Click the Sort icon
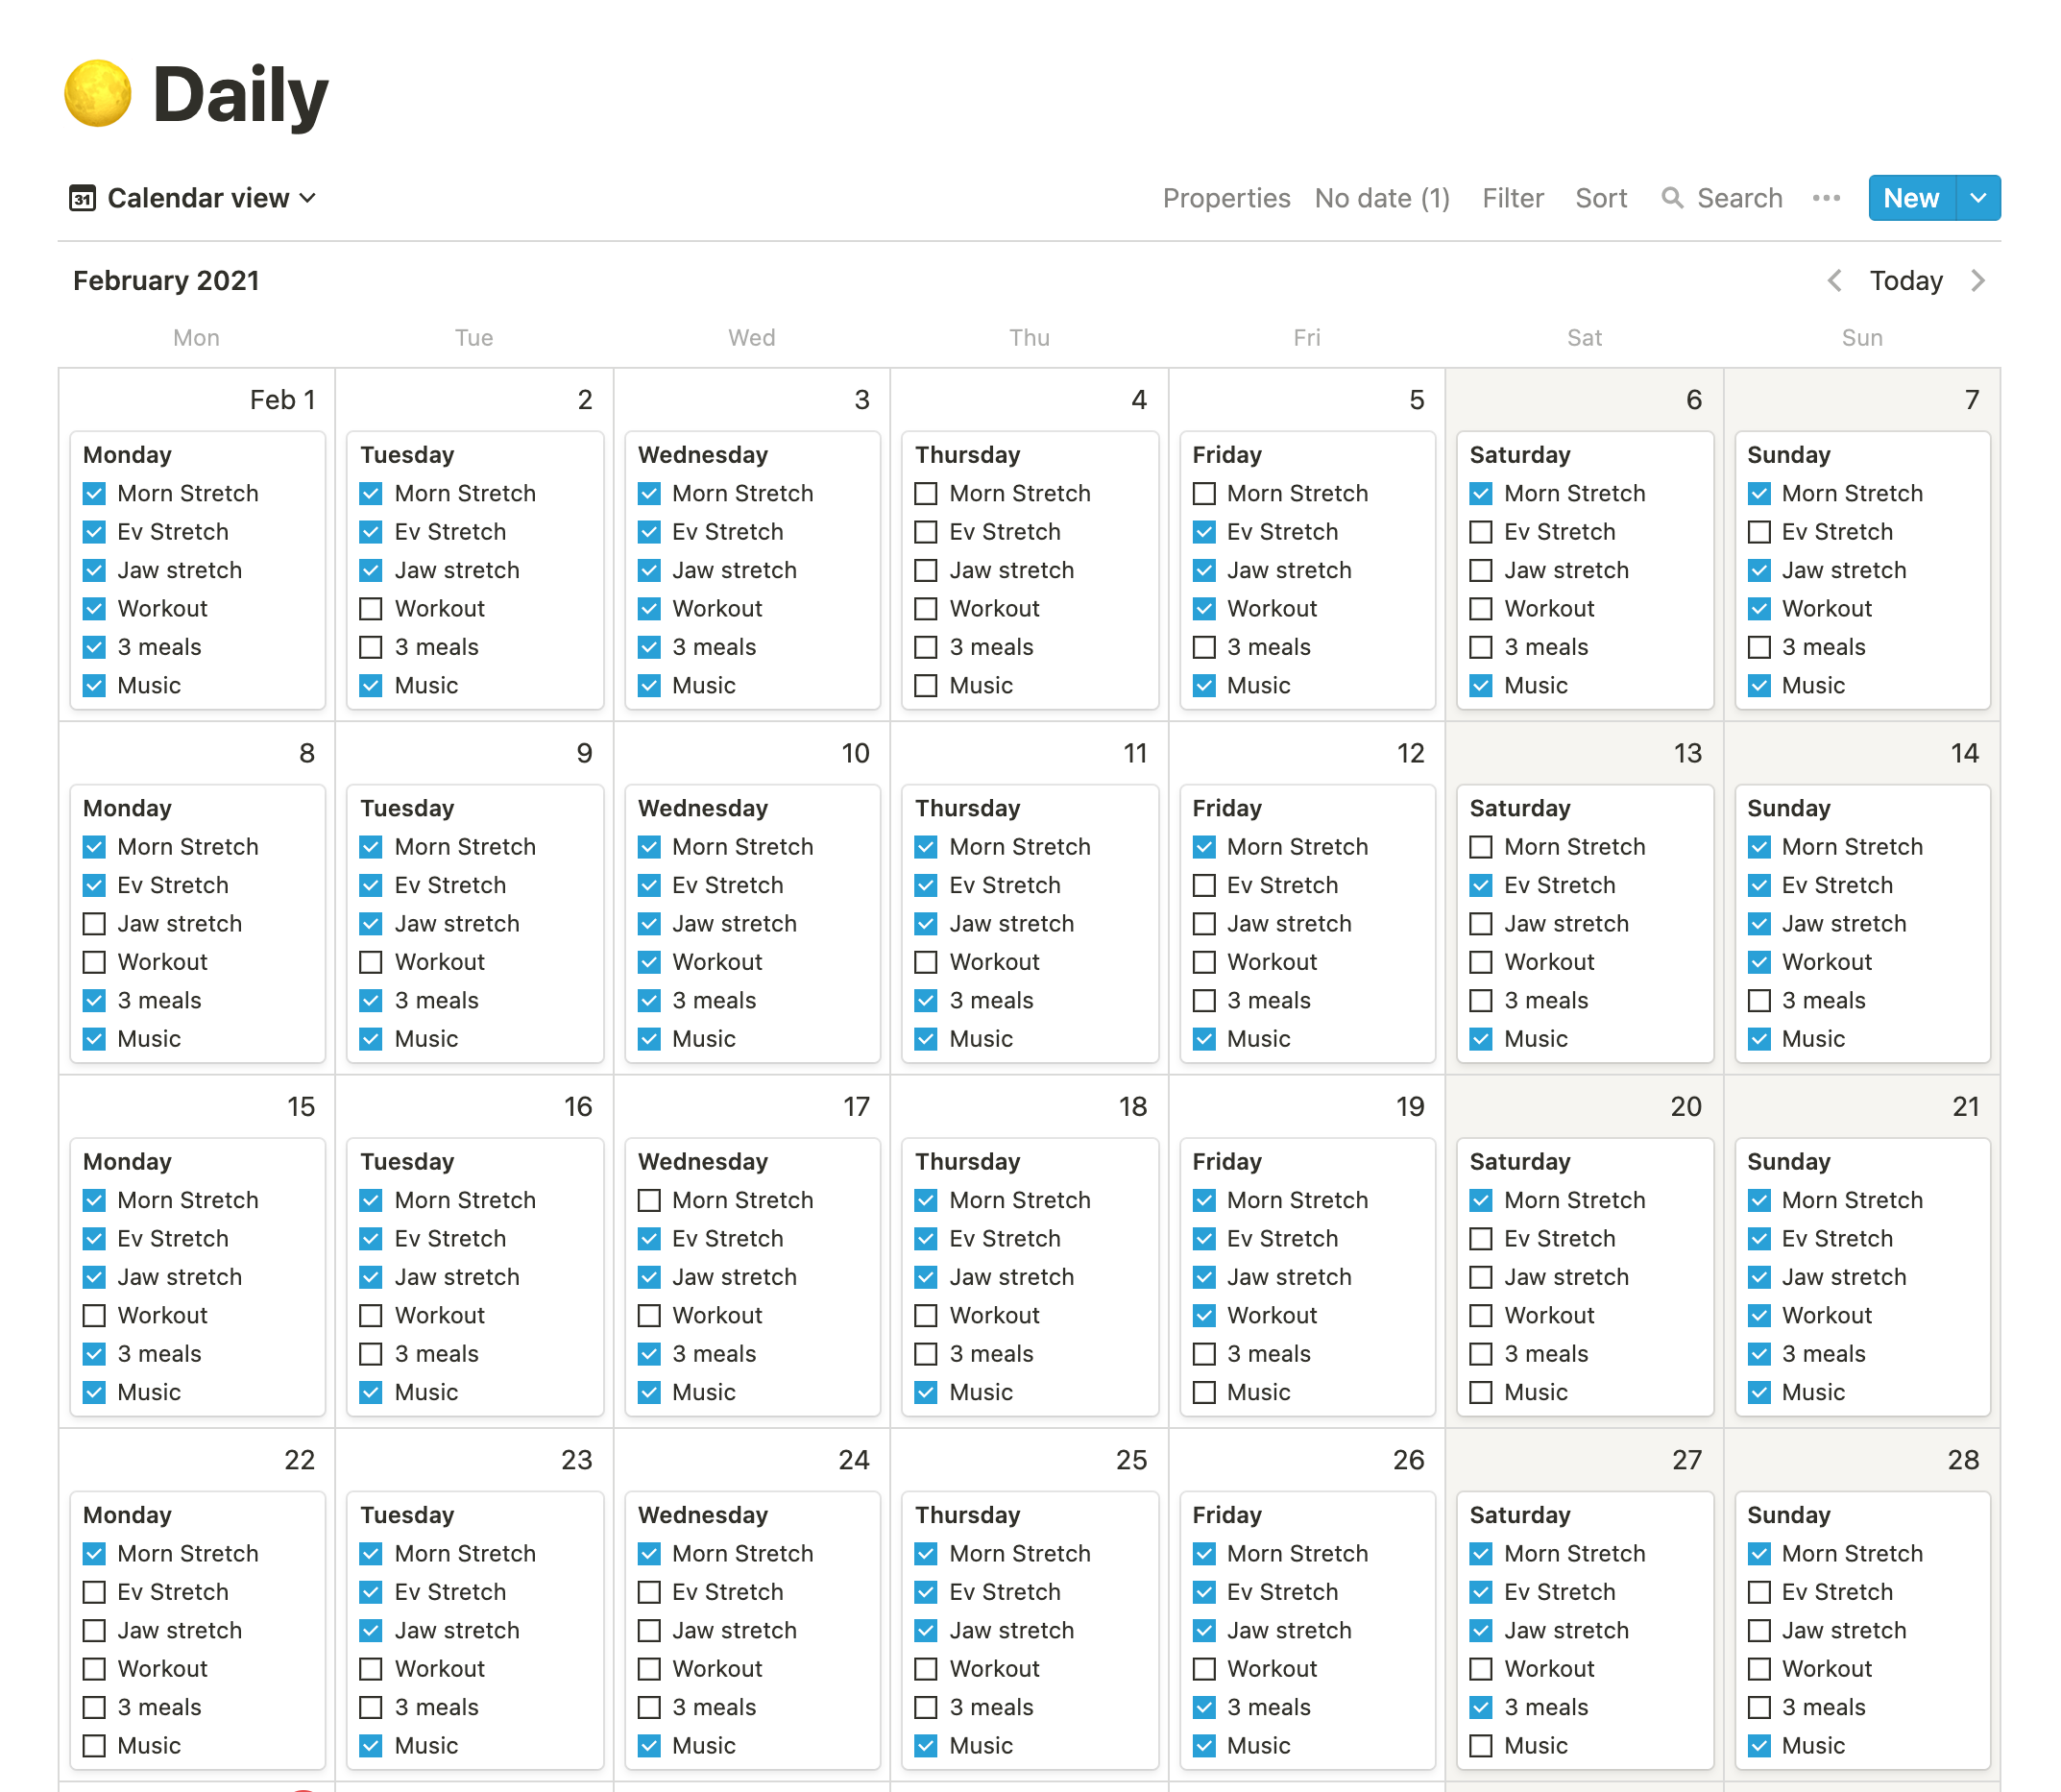 click(x=1600, y=196)
